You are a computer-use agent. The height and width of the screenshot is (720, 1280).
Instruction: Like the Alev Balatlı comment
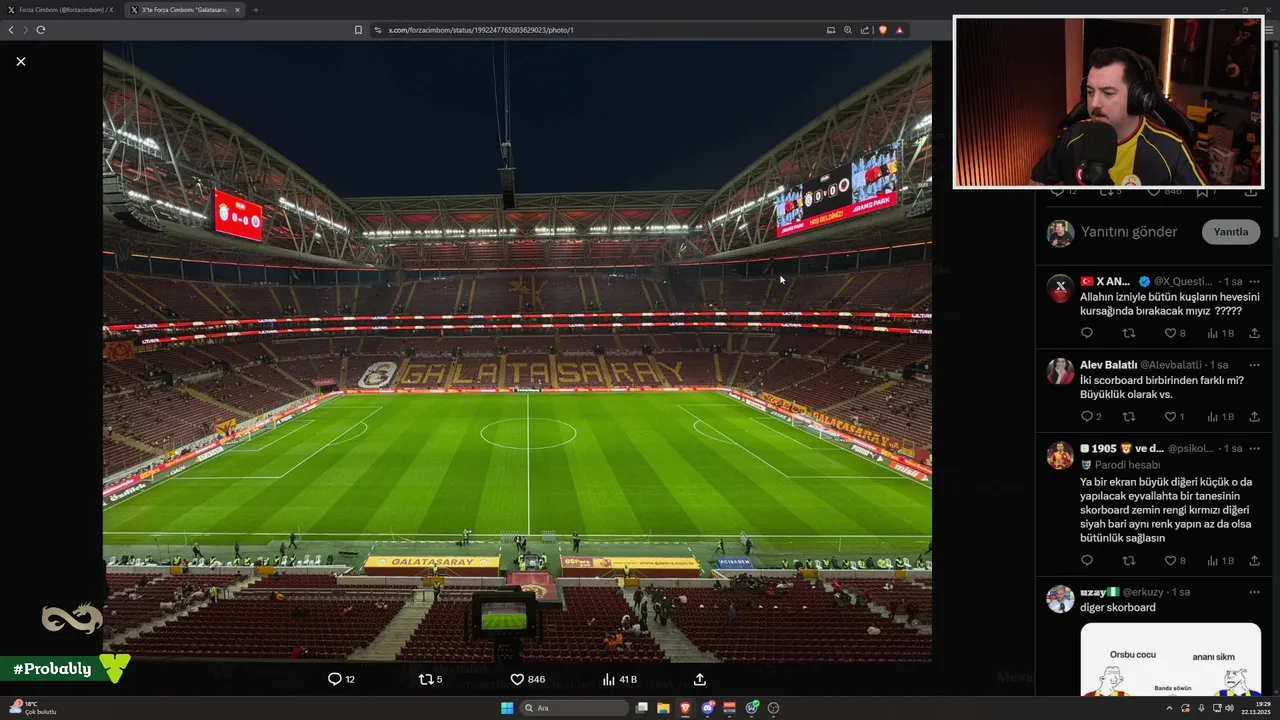1170,417
